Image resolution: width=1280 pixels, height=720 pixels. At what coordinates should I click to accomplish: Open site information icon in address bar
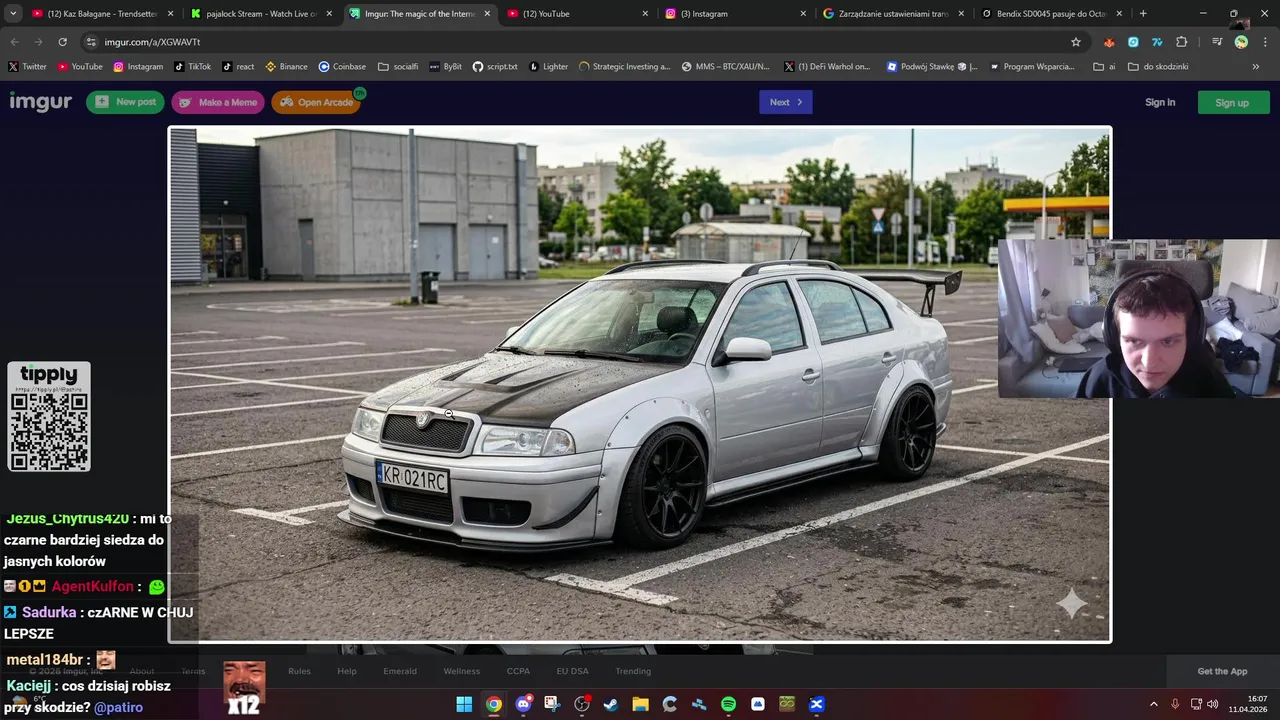91,42
